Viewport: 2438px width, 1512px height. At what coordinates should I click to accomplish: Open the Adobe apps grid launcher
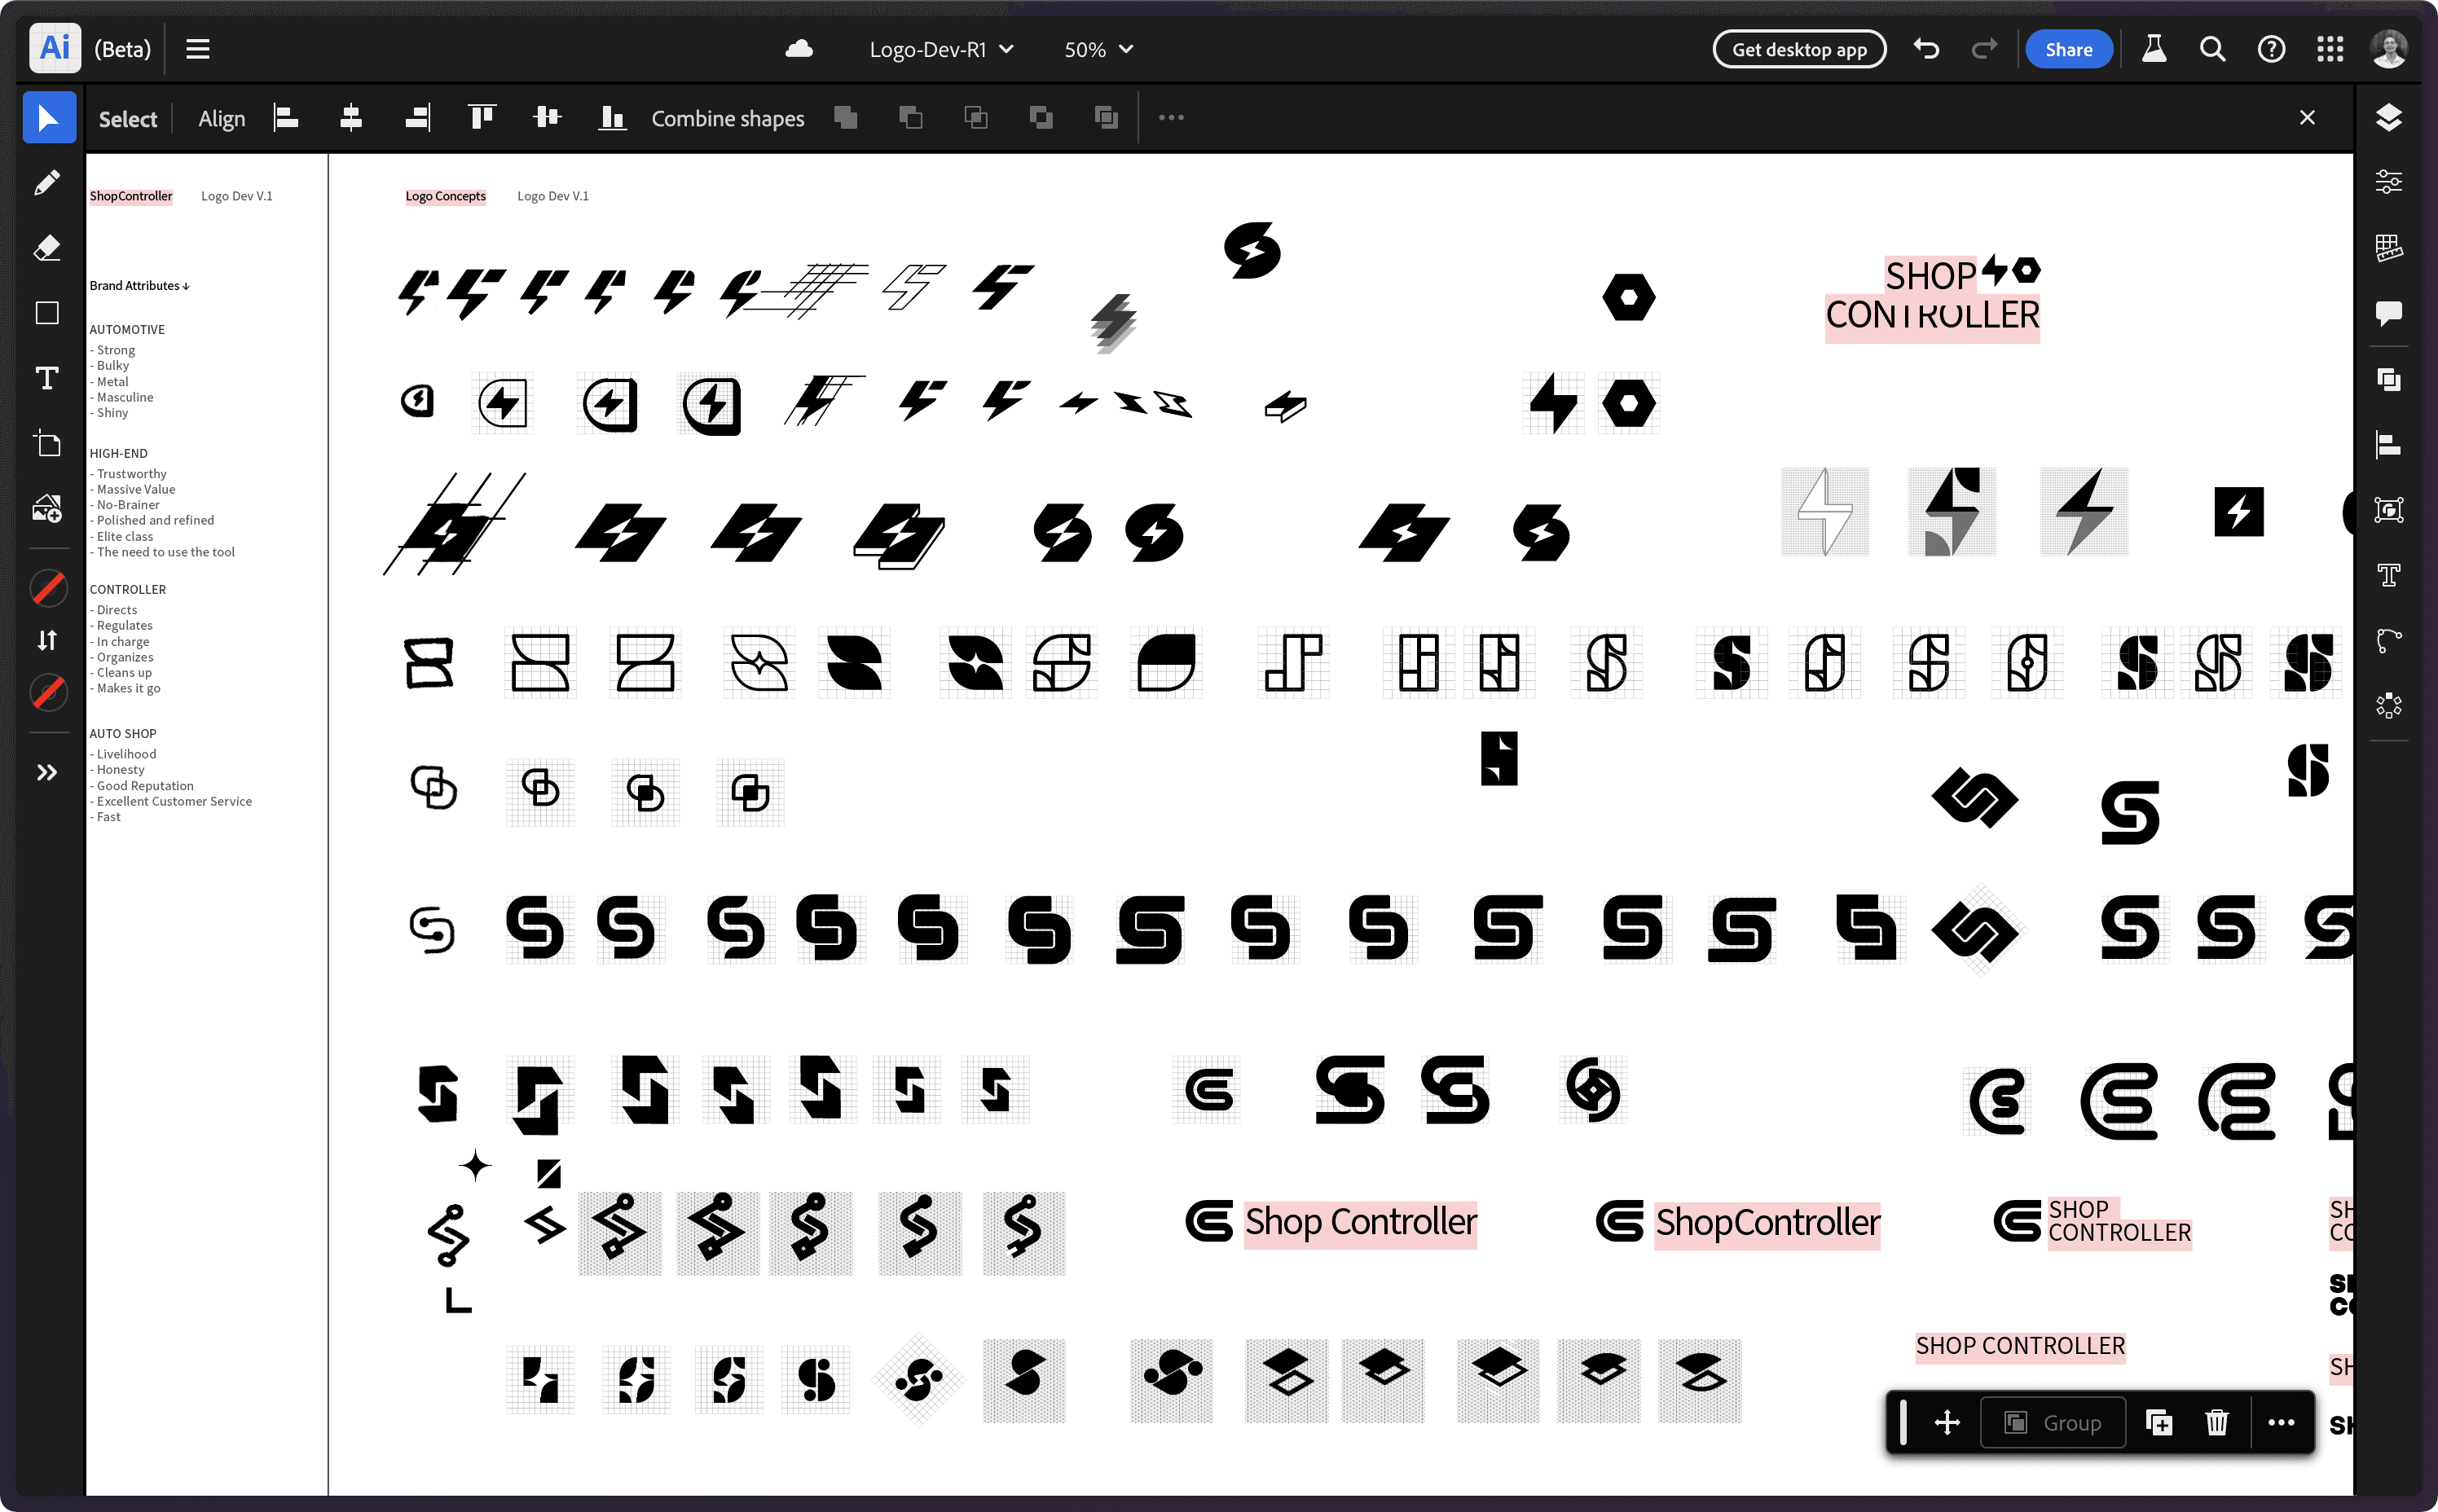pyautogui.click(x=2330, y=49)
